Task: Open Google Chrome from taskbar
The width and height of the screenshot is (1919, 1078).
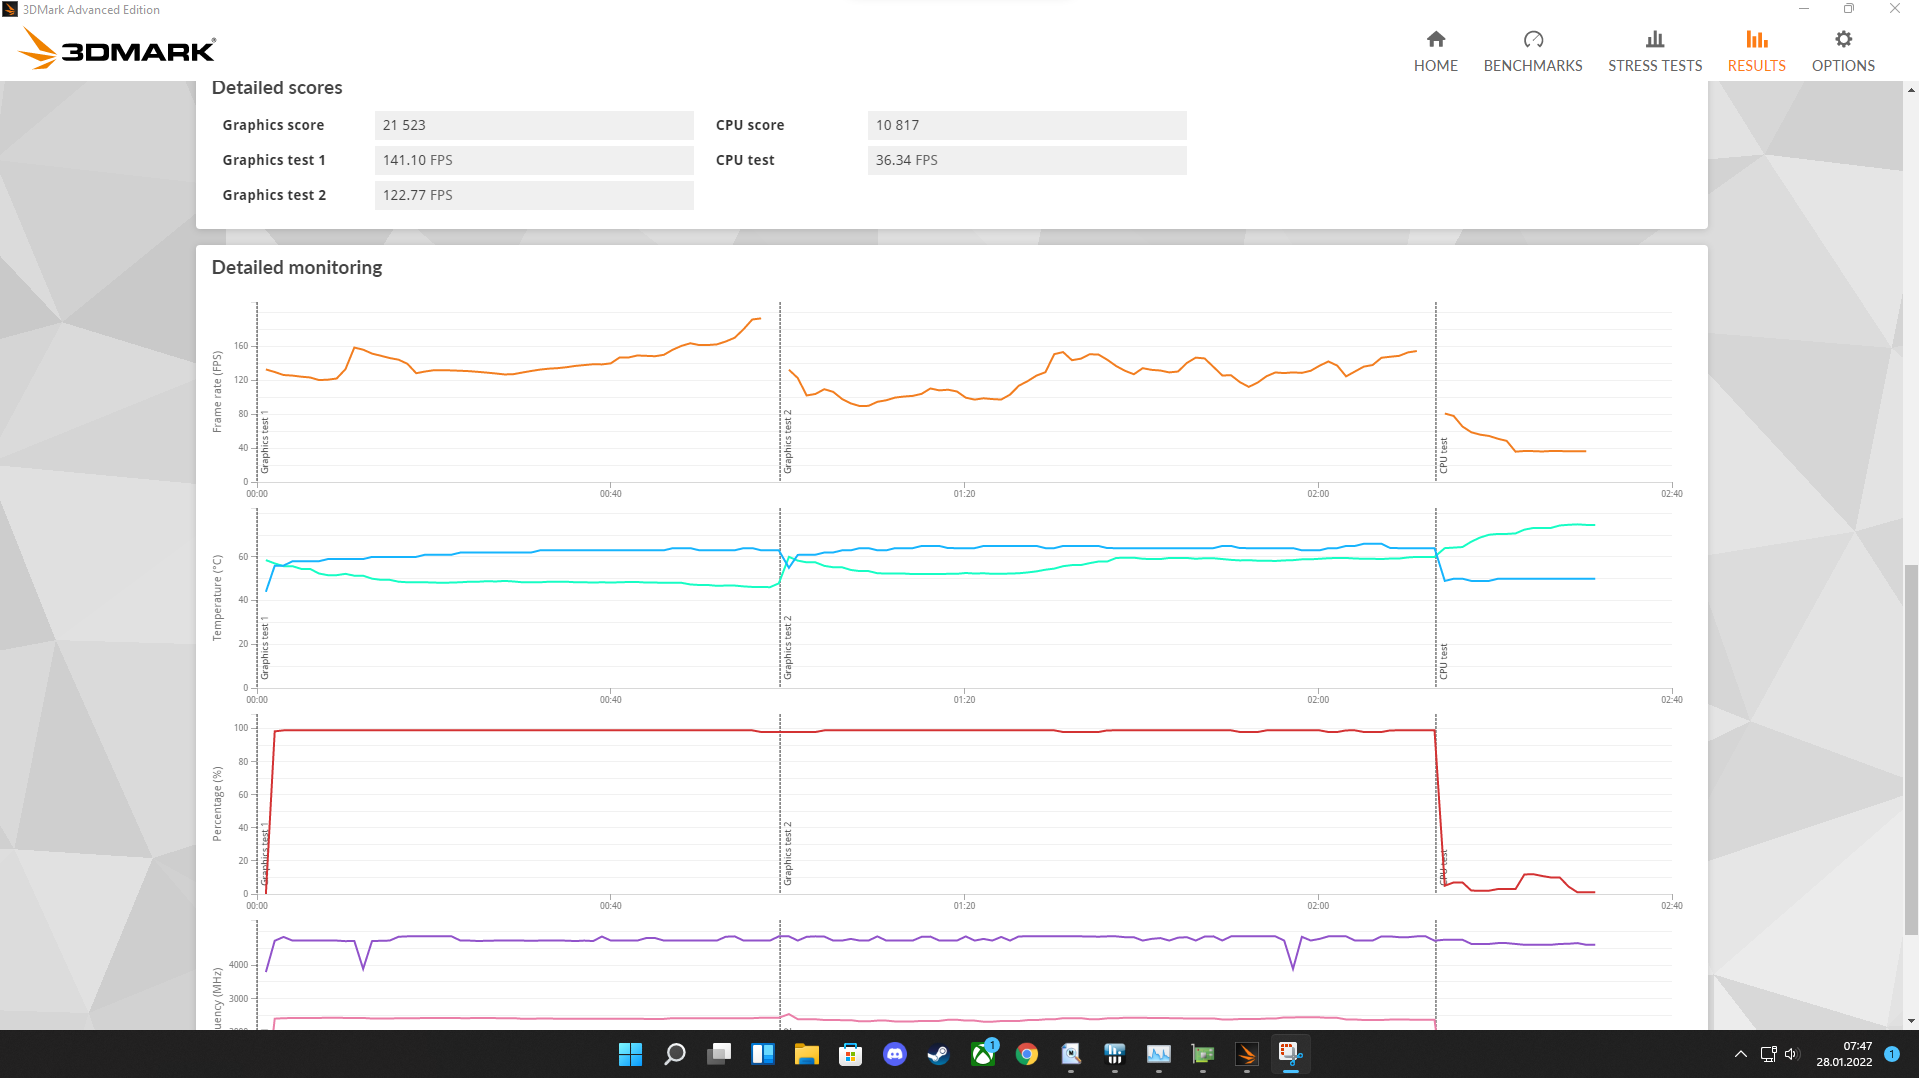Action: pyautogui.click(x=1027, y=1054)
